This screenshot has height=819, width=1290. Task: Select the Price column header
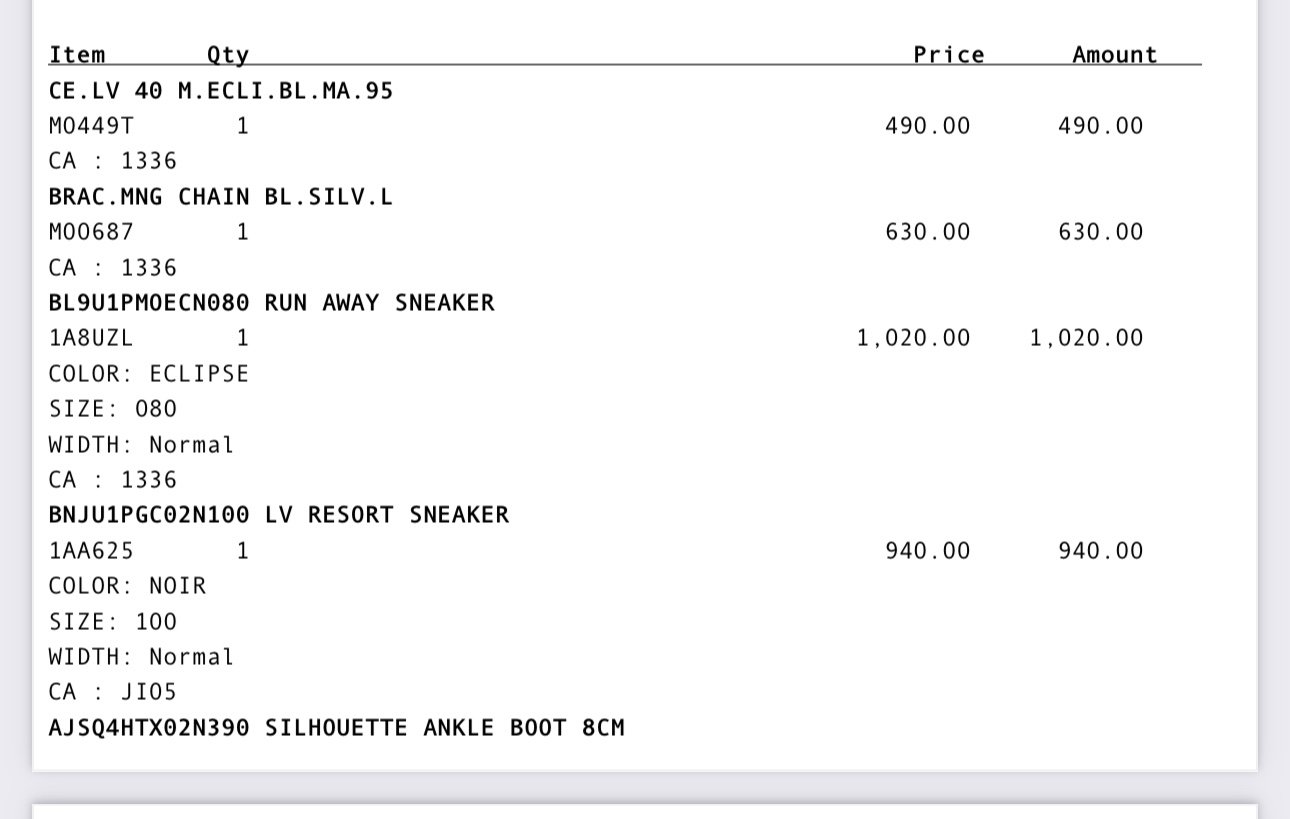949,54
